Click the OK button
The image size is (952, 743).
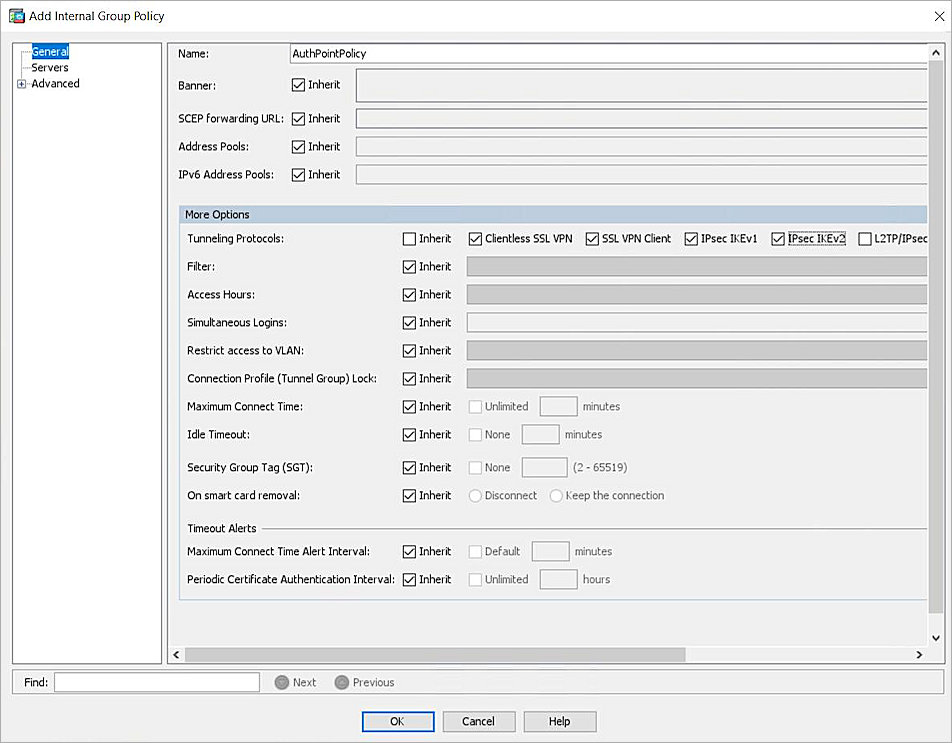(x=397, y=721)
